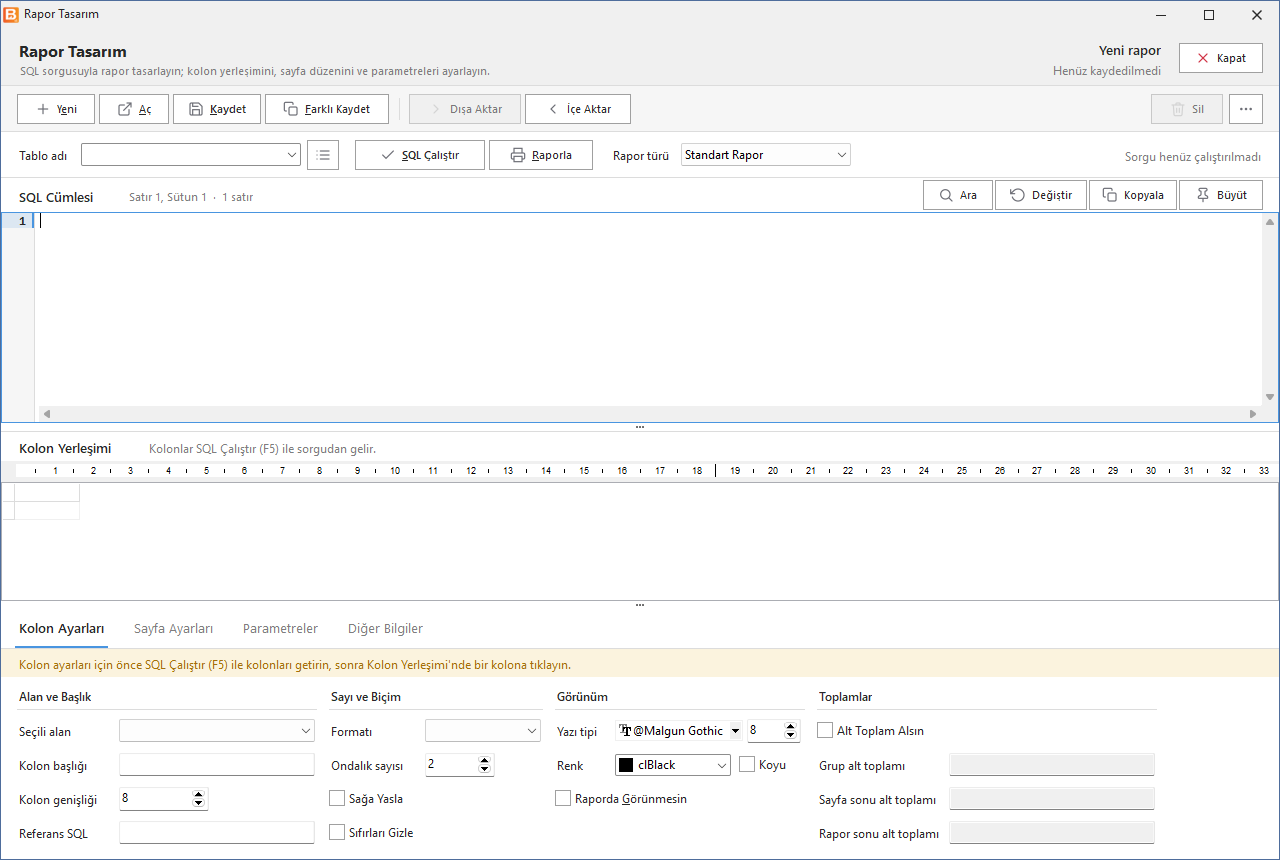This screenshot has height=860, width=1280.
Task: Click the Raporla print button
Action: (x=541, y=155)
